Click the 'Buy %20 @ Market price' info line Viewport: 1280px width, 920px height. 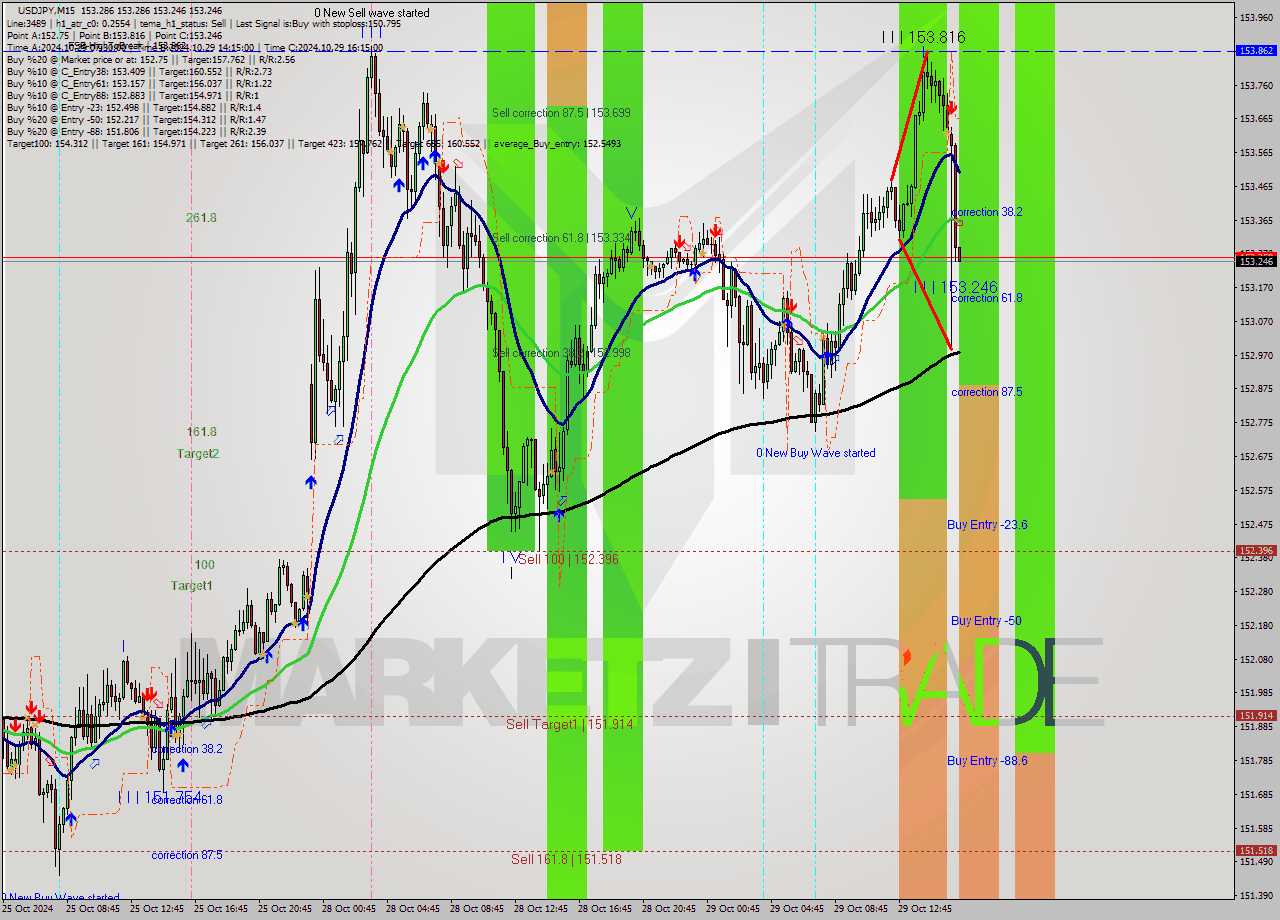coord(151,59)
